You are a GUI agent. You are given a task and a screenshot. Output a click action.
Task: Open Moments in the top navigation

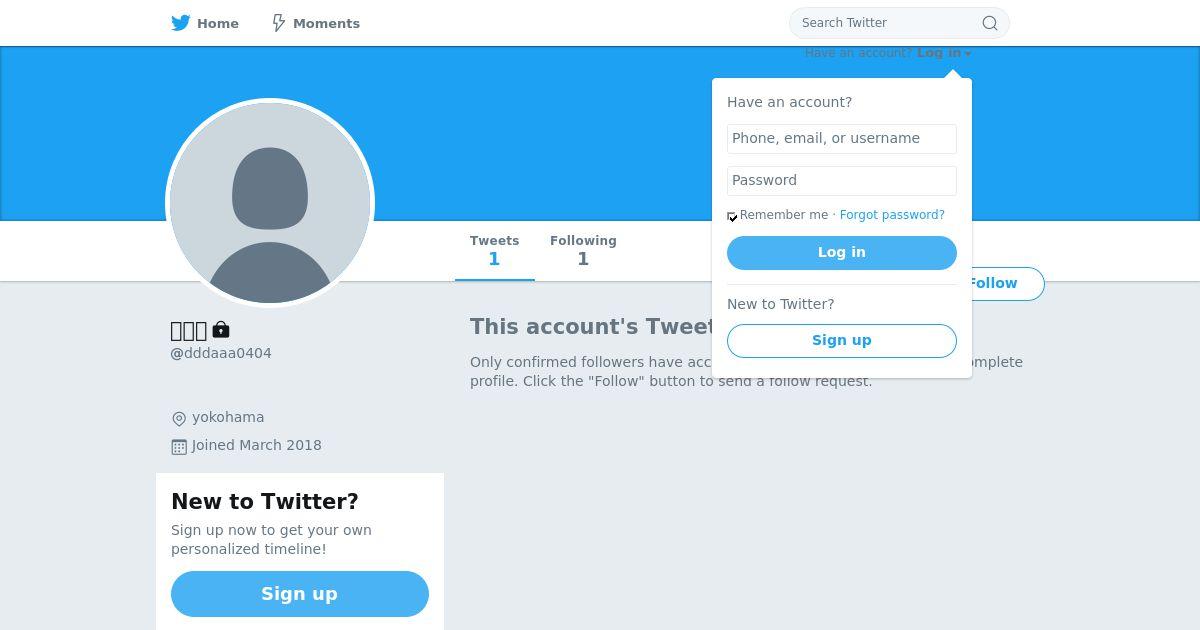316,23
